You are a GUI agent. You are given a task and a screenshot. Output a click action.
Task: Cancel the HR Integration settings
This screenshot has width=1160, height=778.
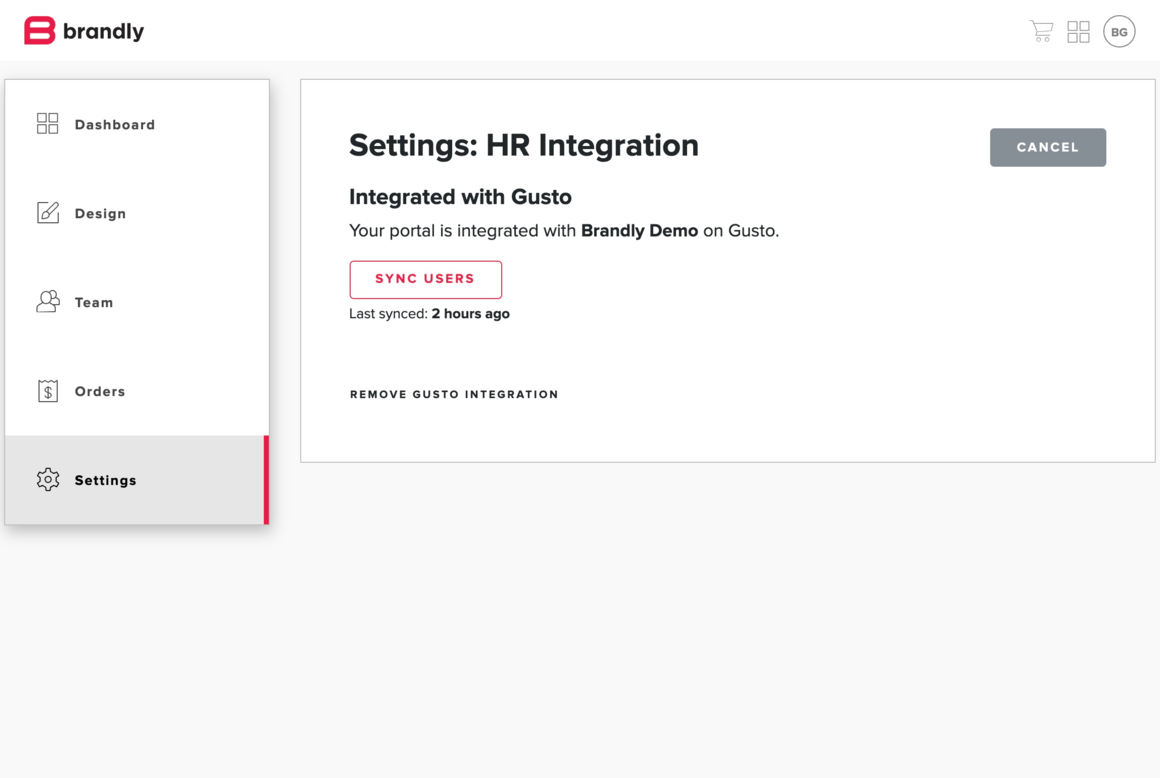coord(1048,147)
